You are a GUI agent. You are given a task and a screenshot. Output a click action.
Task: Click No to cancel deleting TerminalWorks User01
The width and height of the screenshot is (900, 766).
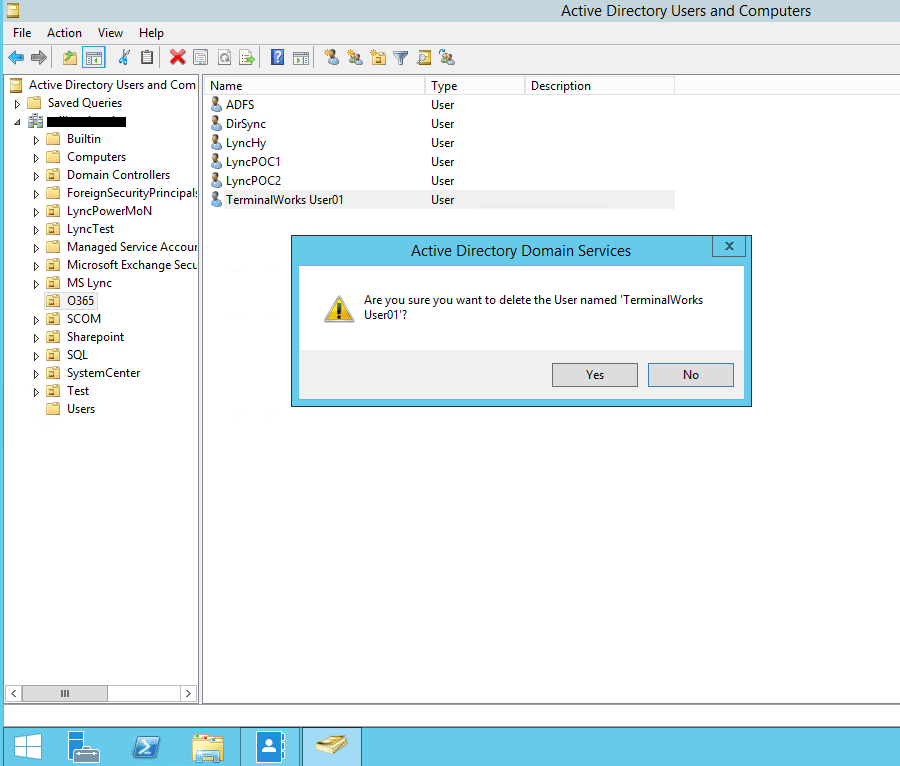click(x=690, y=374)
